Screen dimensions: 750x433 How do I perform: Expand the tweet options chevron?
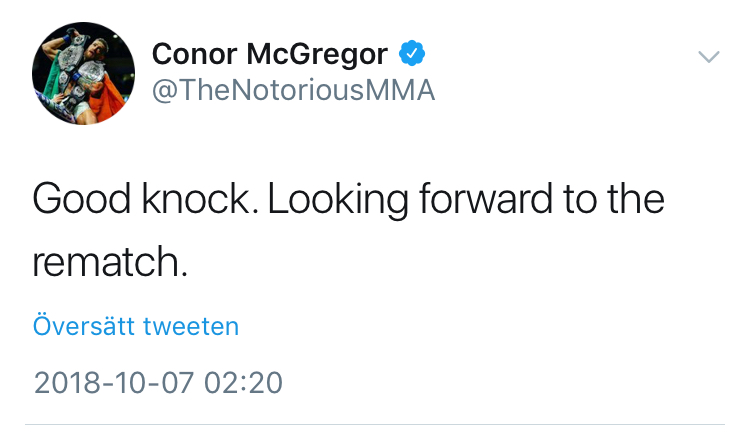click(708, 56)
